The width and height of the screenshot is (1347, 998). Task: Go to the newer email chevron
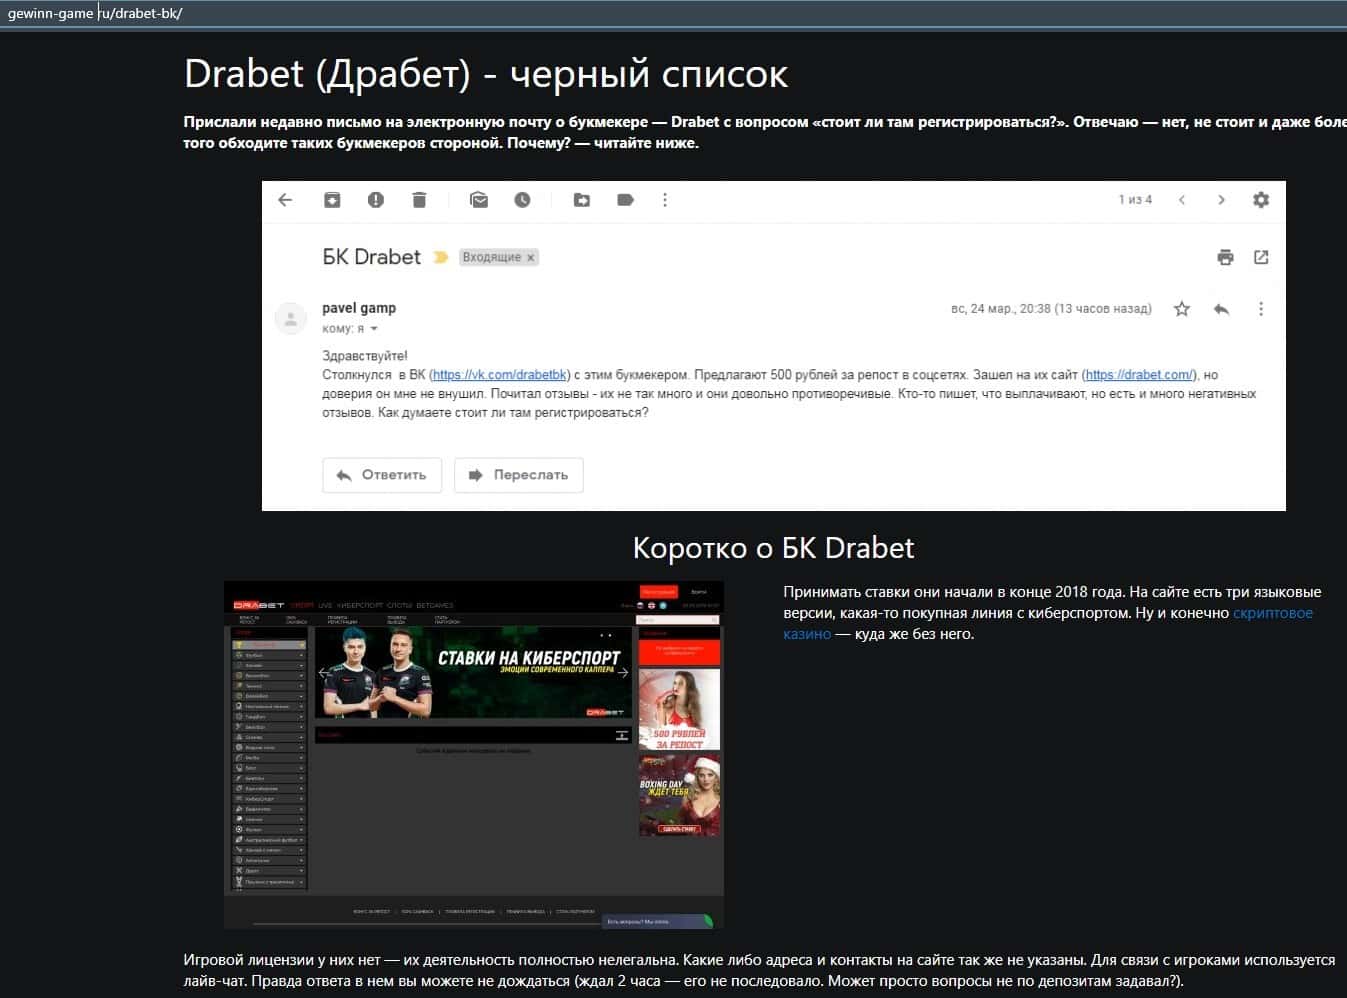pyautogui.click(x=1182, y=200)
